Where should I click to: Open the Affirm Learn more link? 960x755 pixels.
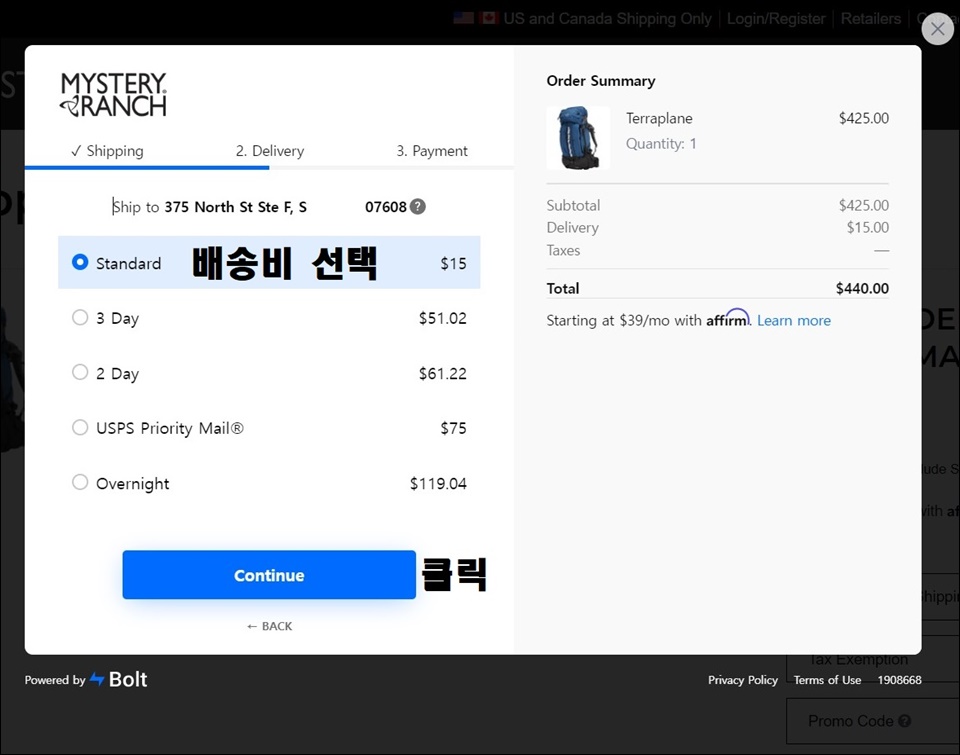[x=793, y=320]
